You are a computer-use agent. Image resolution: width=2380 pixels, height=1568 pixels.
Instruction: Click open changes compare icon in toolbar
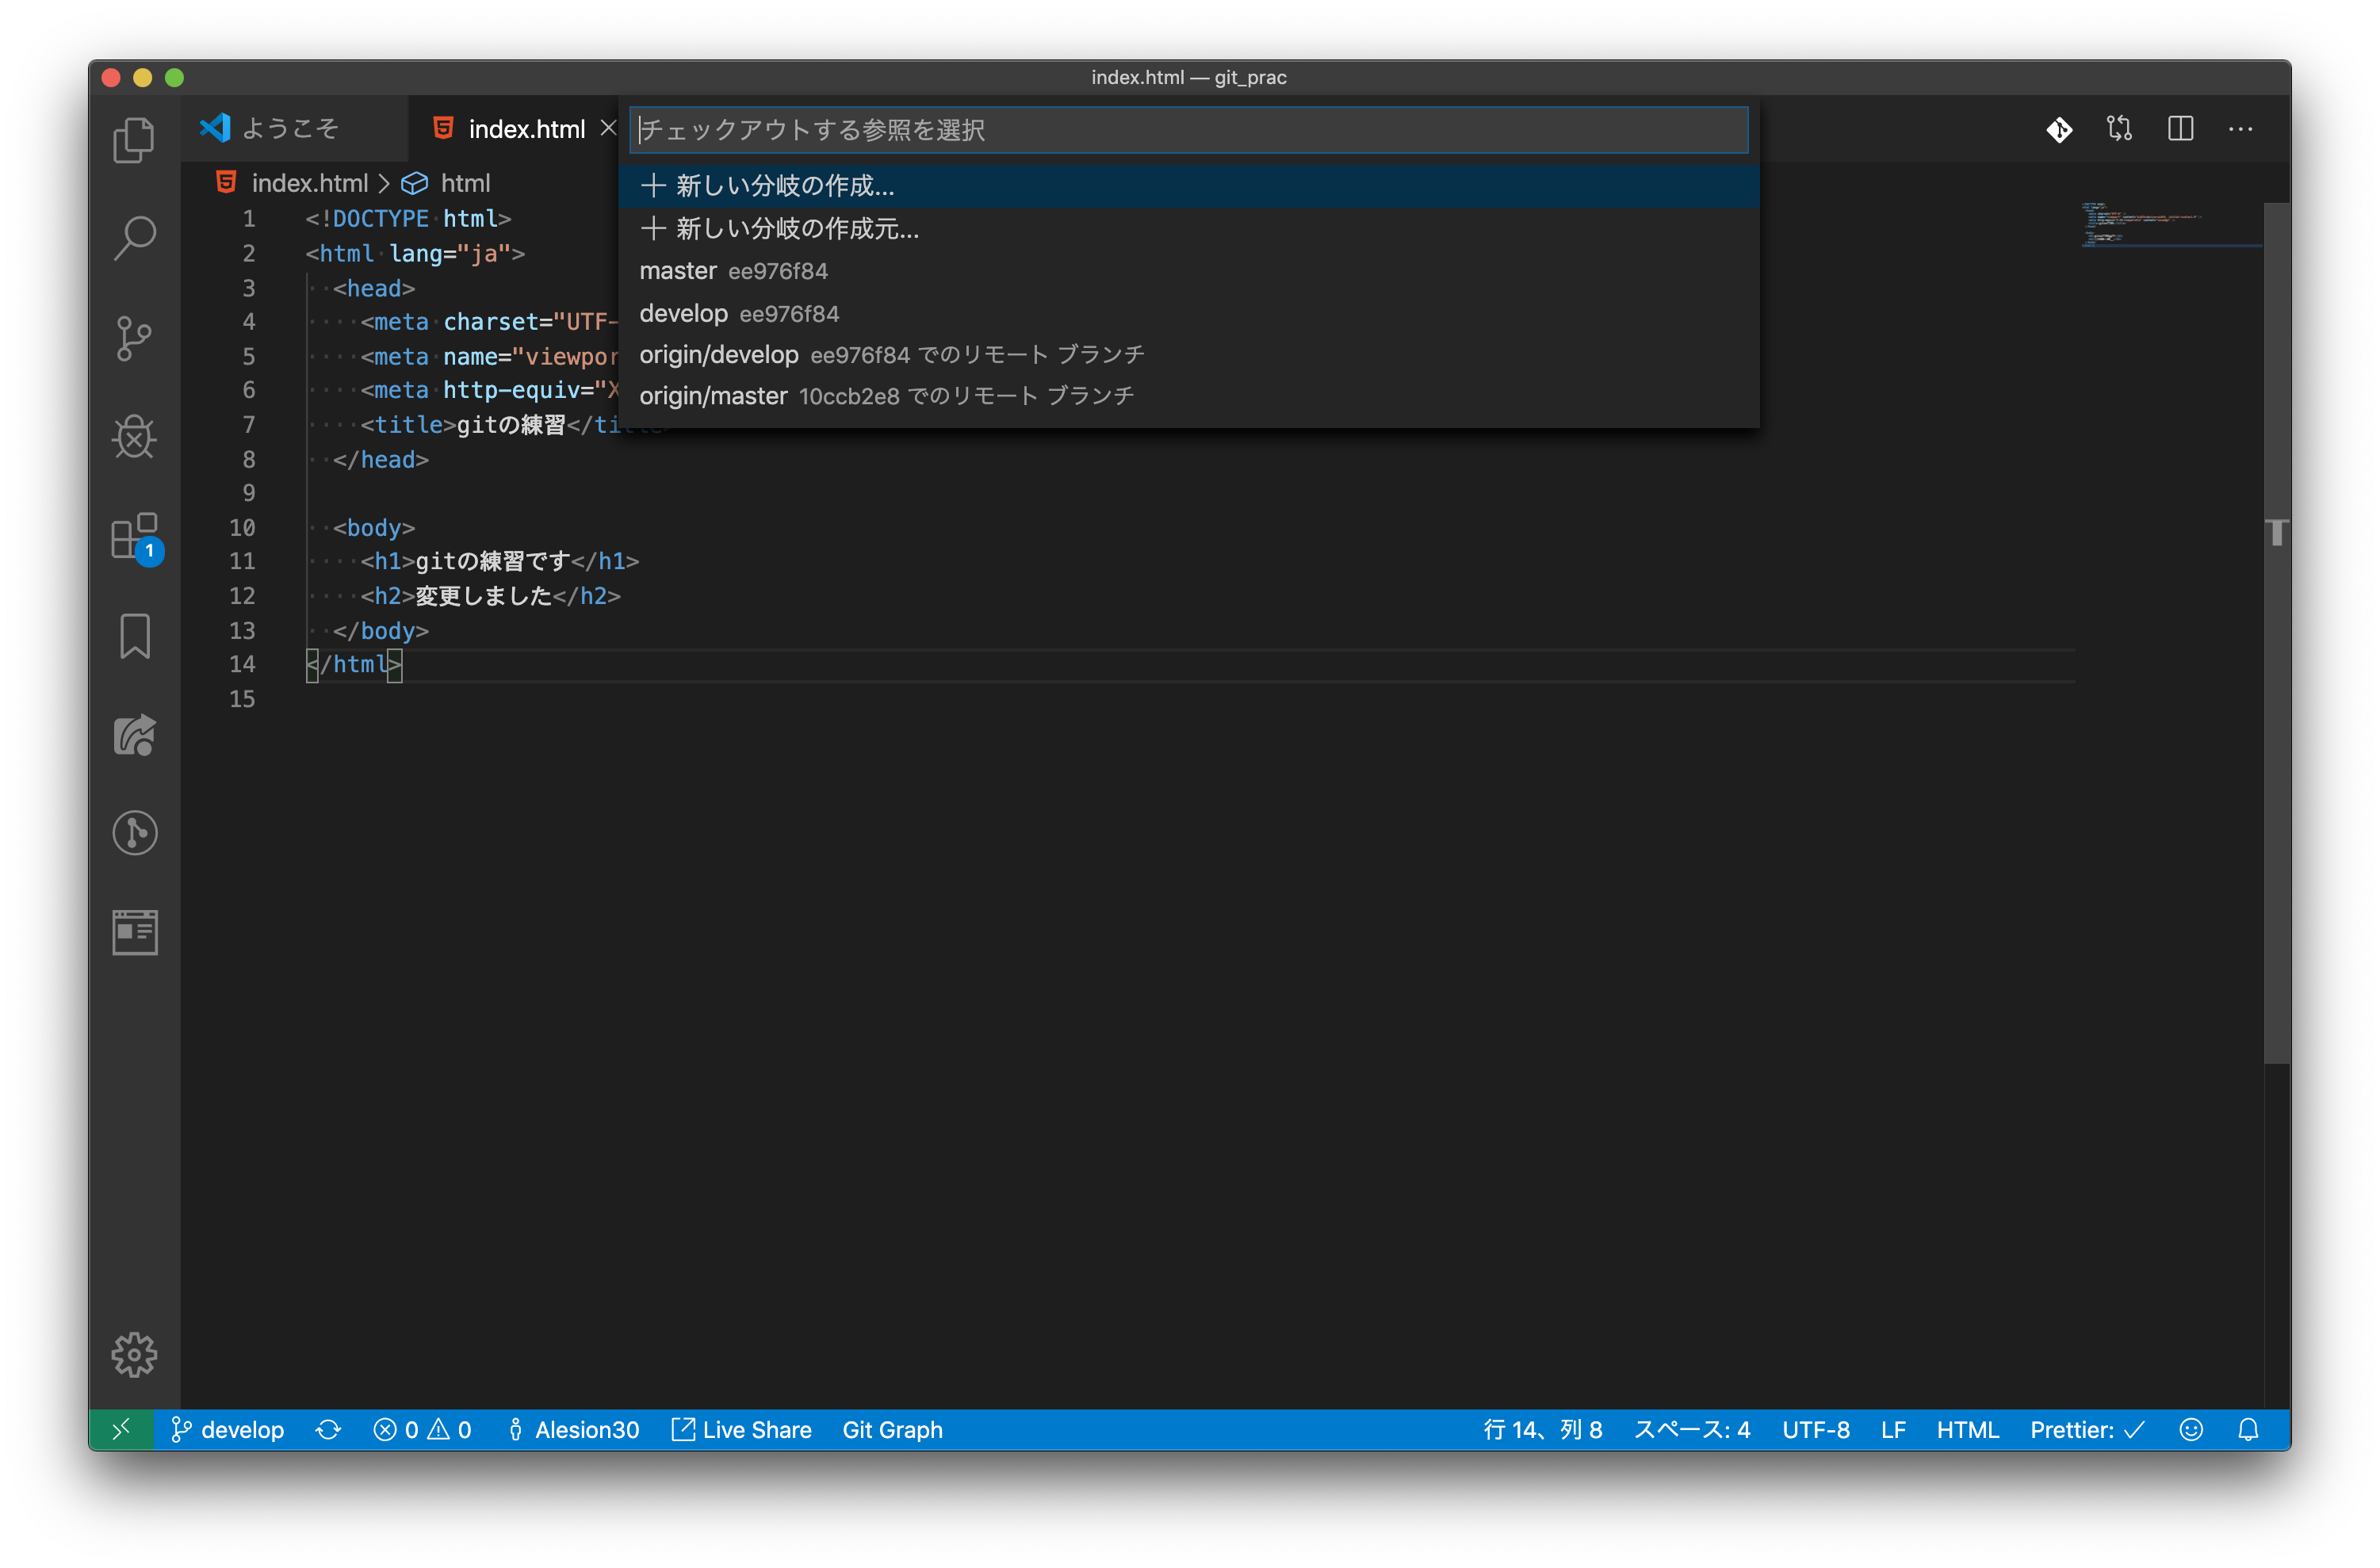tap(2119, 129)
